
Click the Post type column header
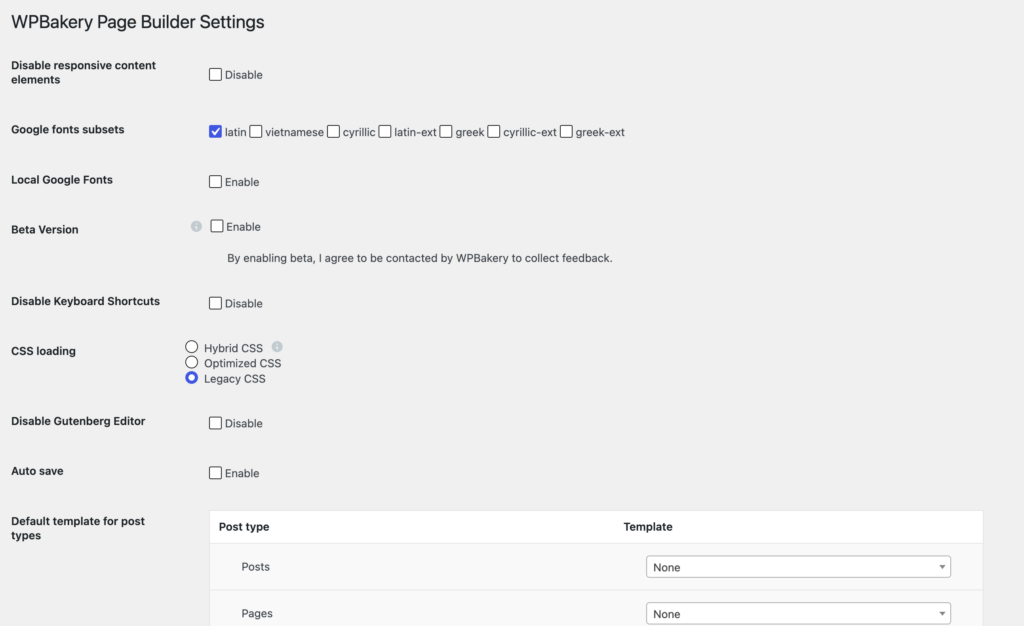(x=244, y=527)
